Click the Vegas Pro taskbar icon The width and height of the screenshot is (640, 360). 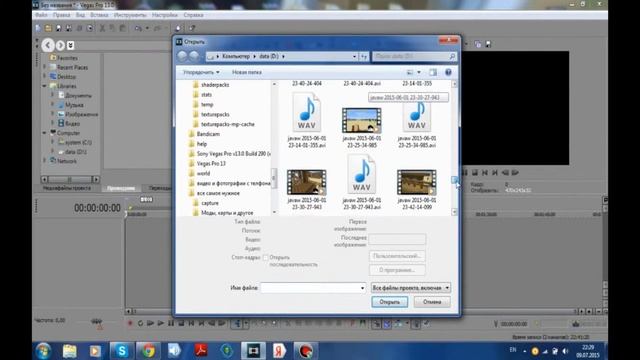(x=253, y=351)
